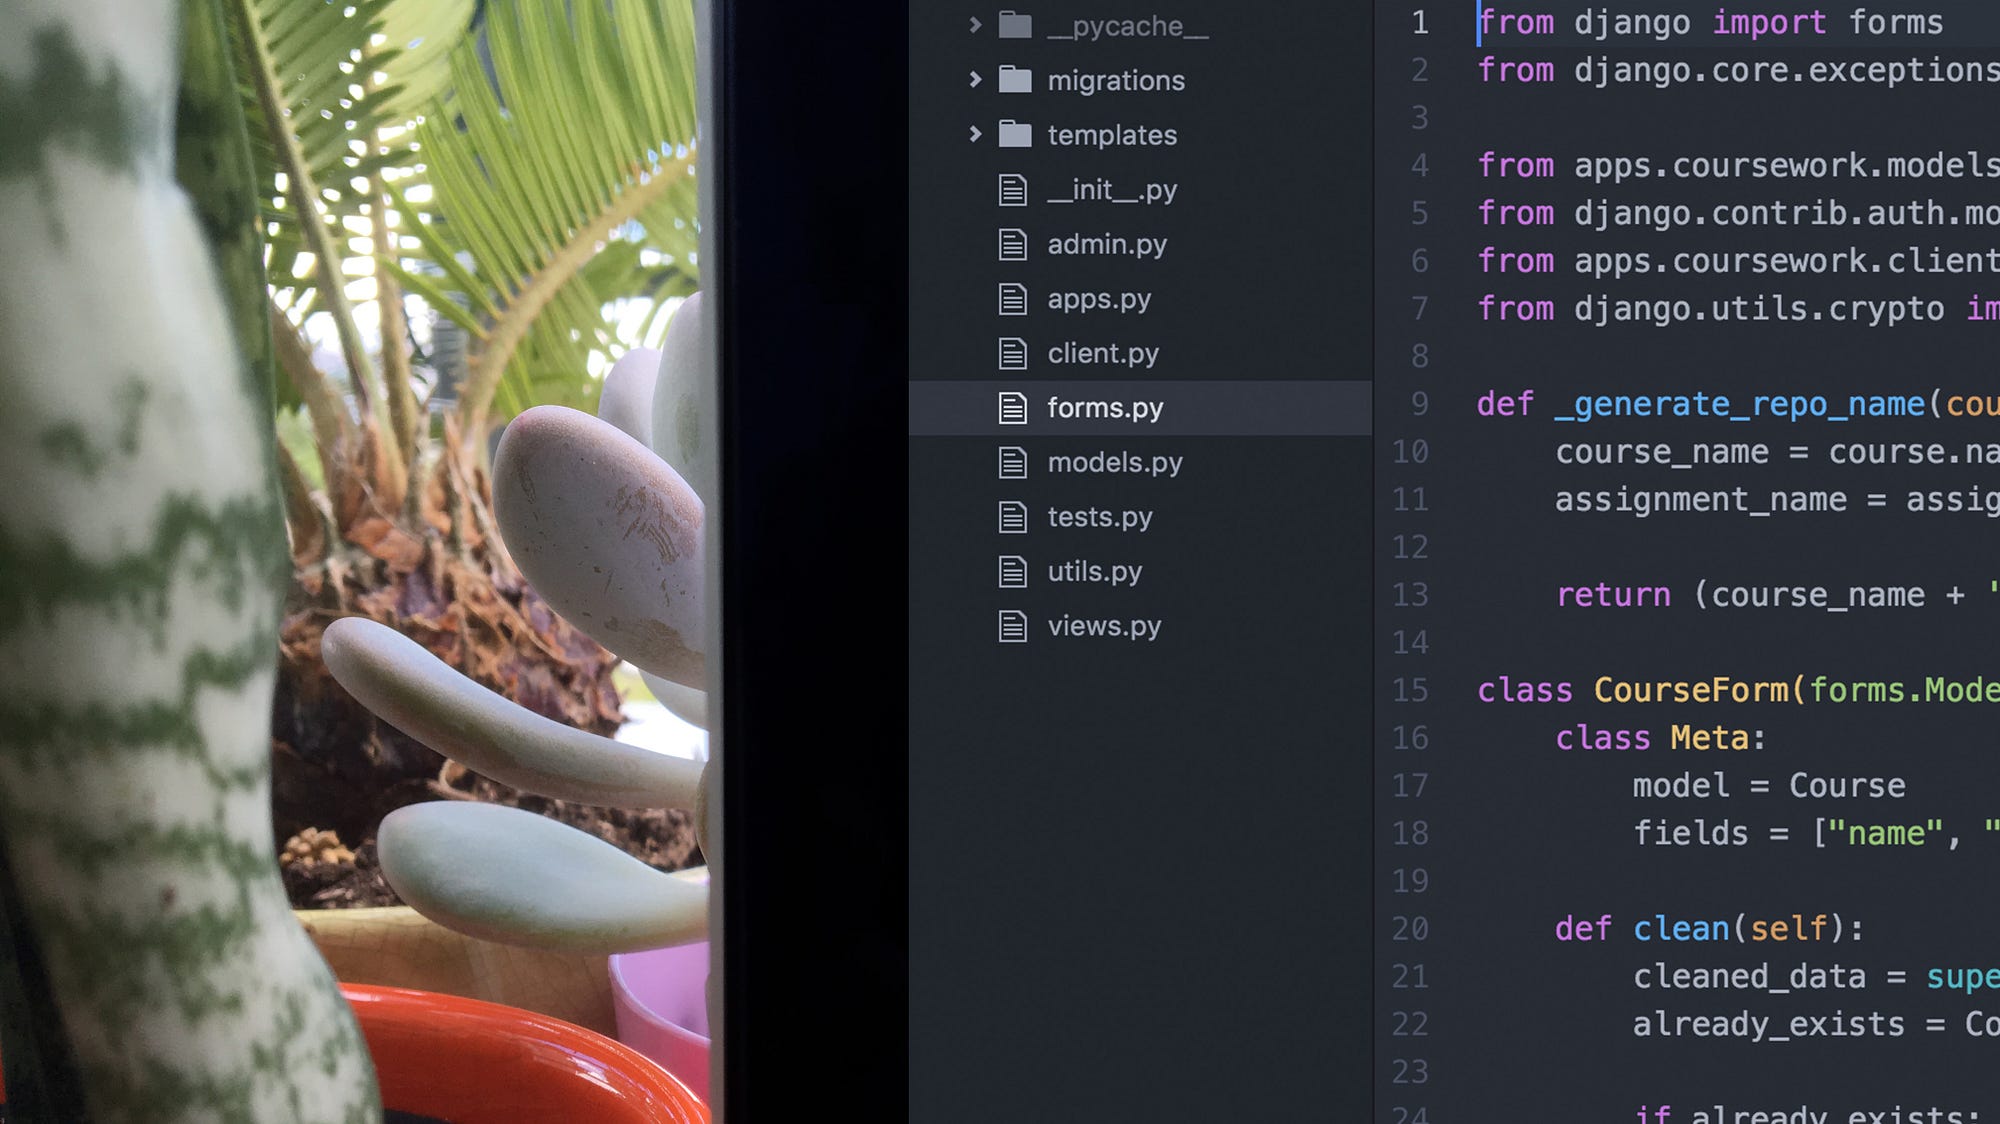Click the file icon beside views.py
The image size is (2000, 1124).
point(1012,626)
